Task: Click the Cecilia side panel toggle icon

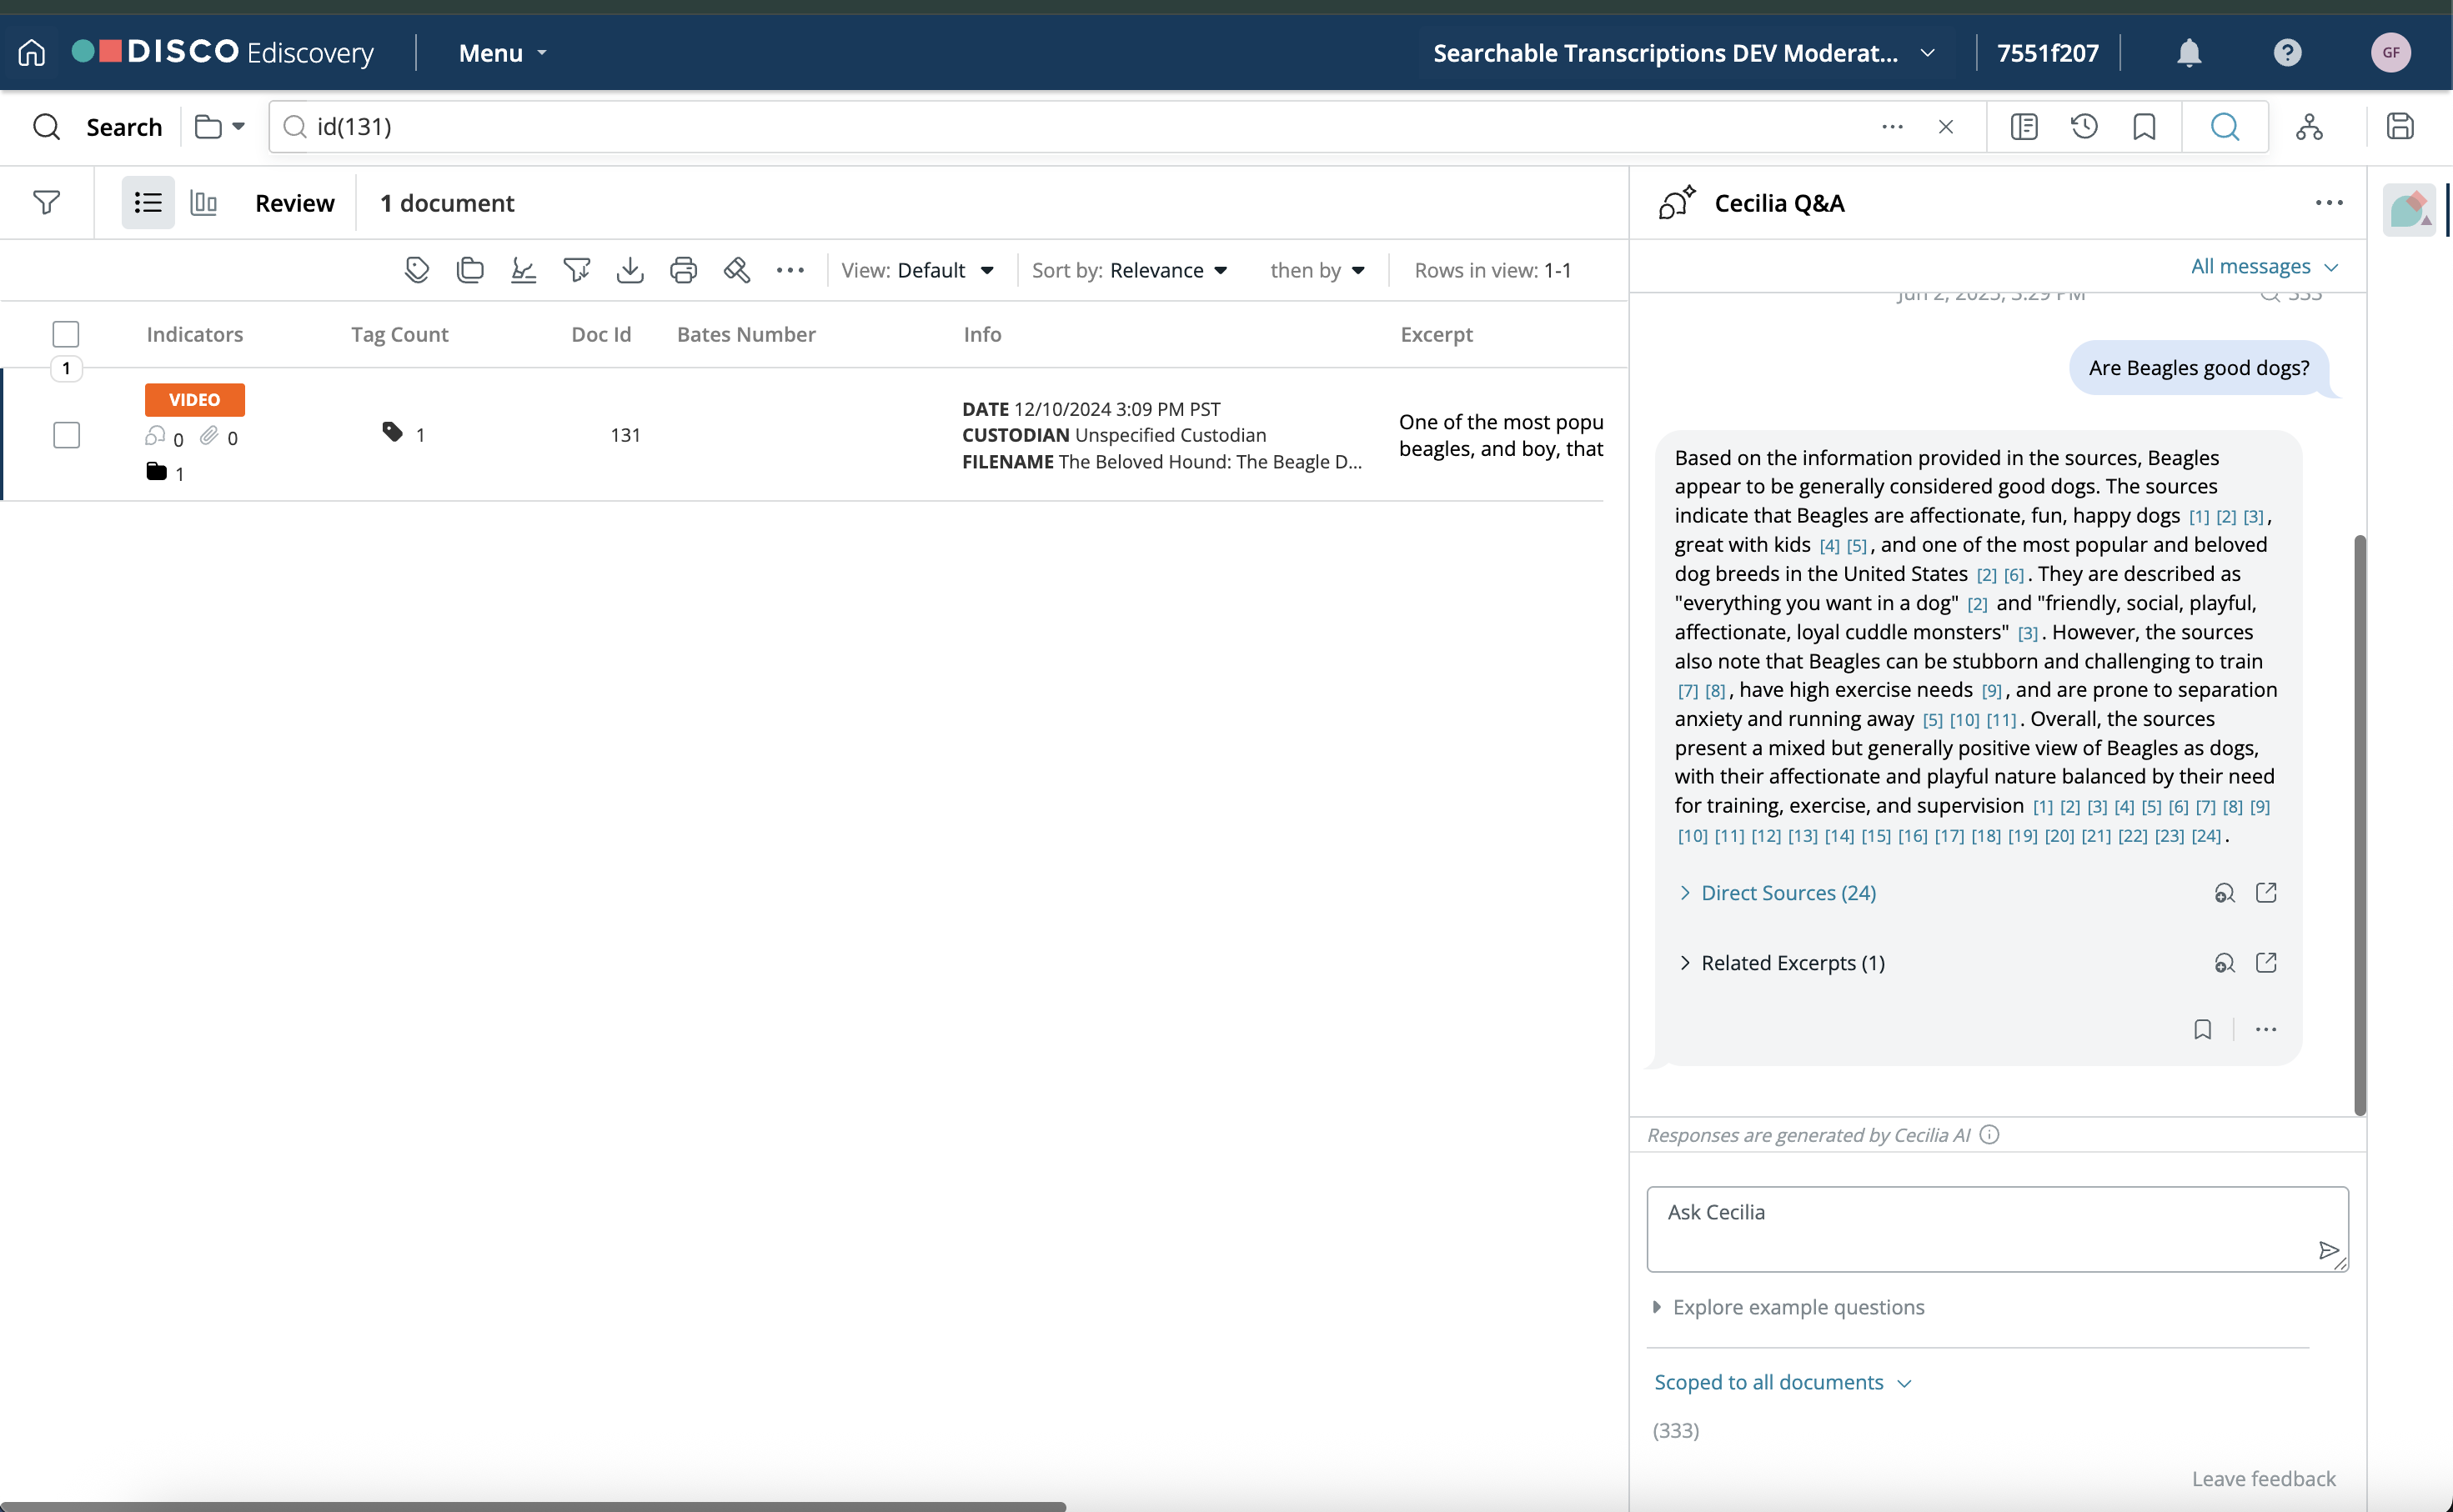Action: [2409, 209]
